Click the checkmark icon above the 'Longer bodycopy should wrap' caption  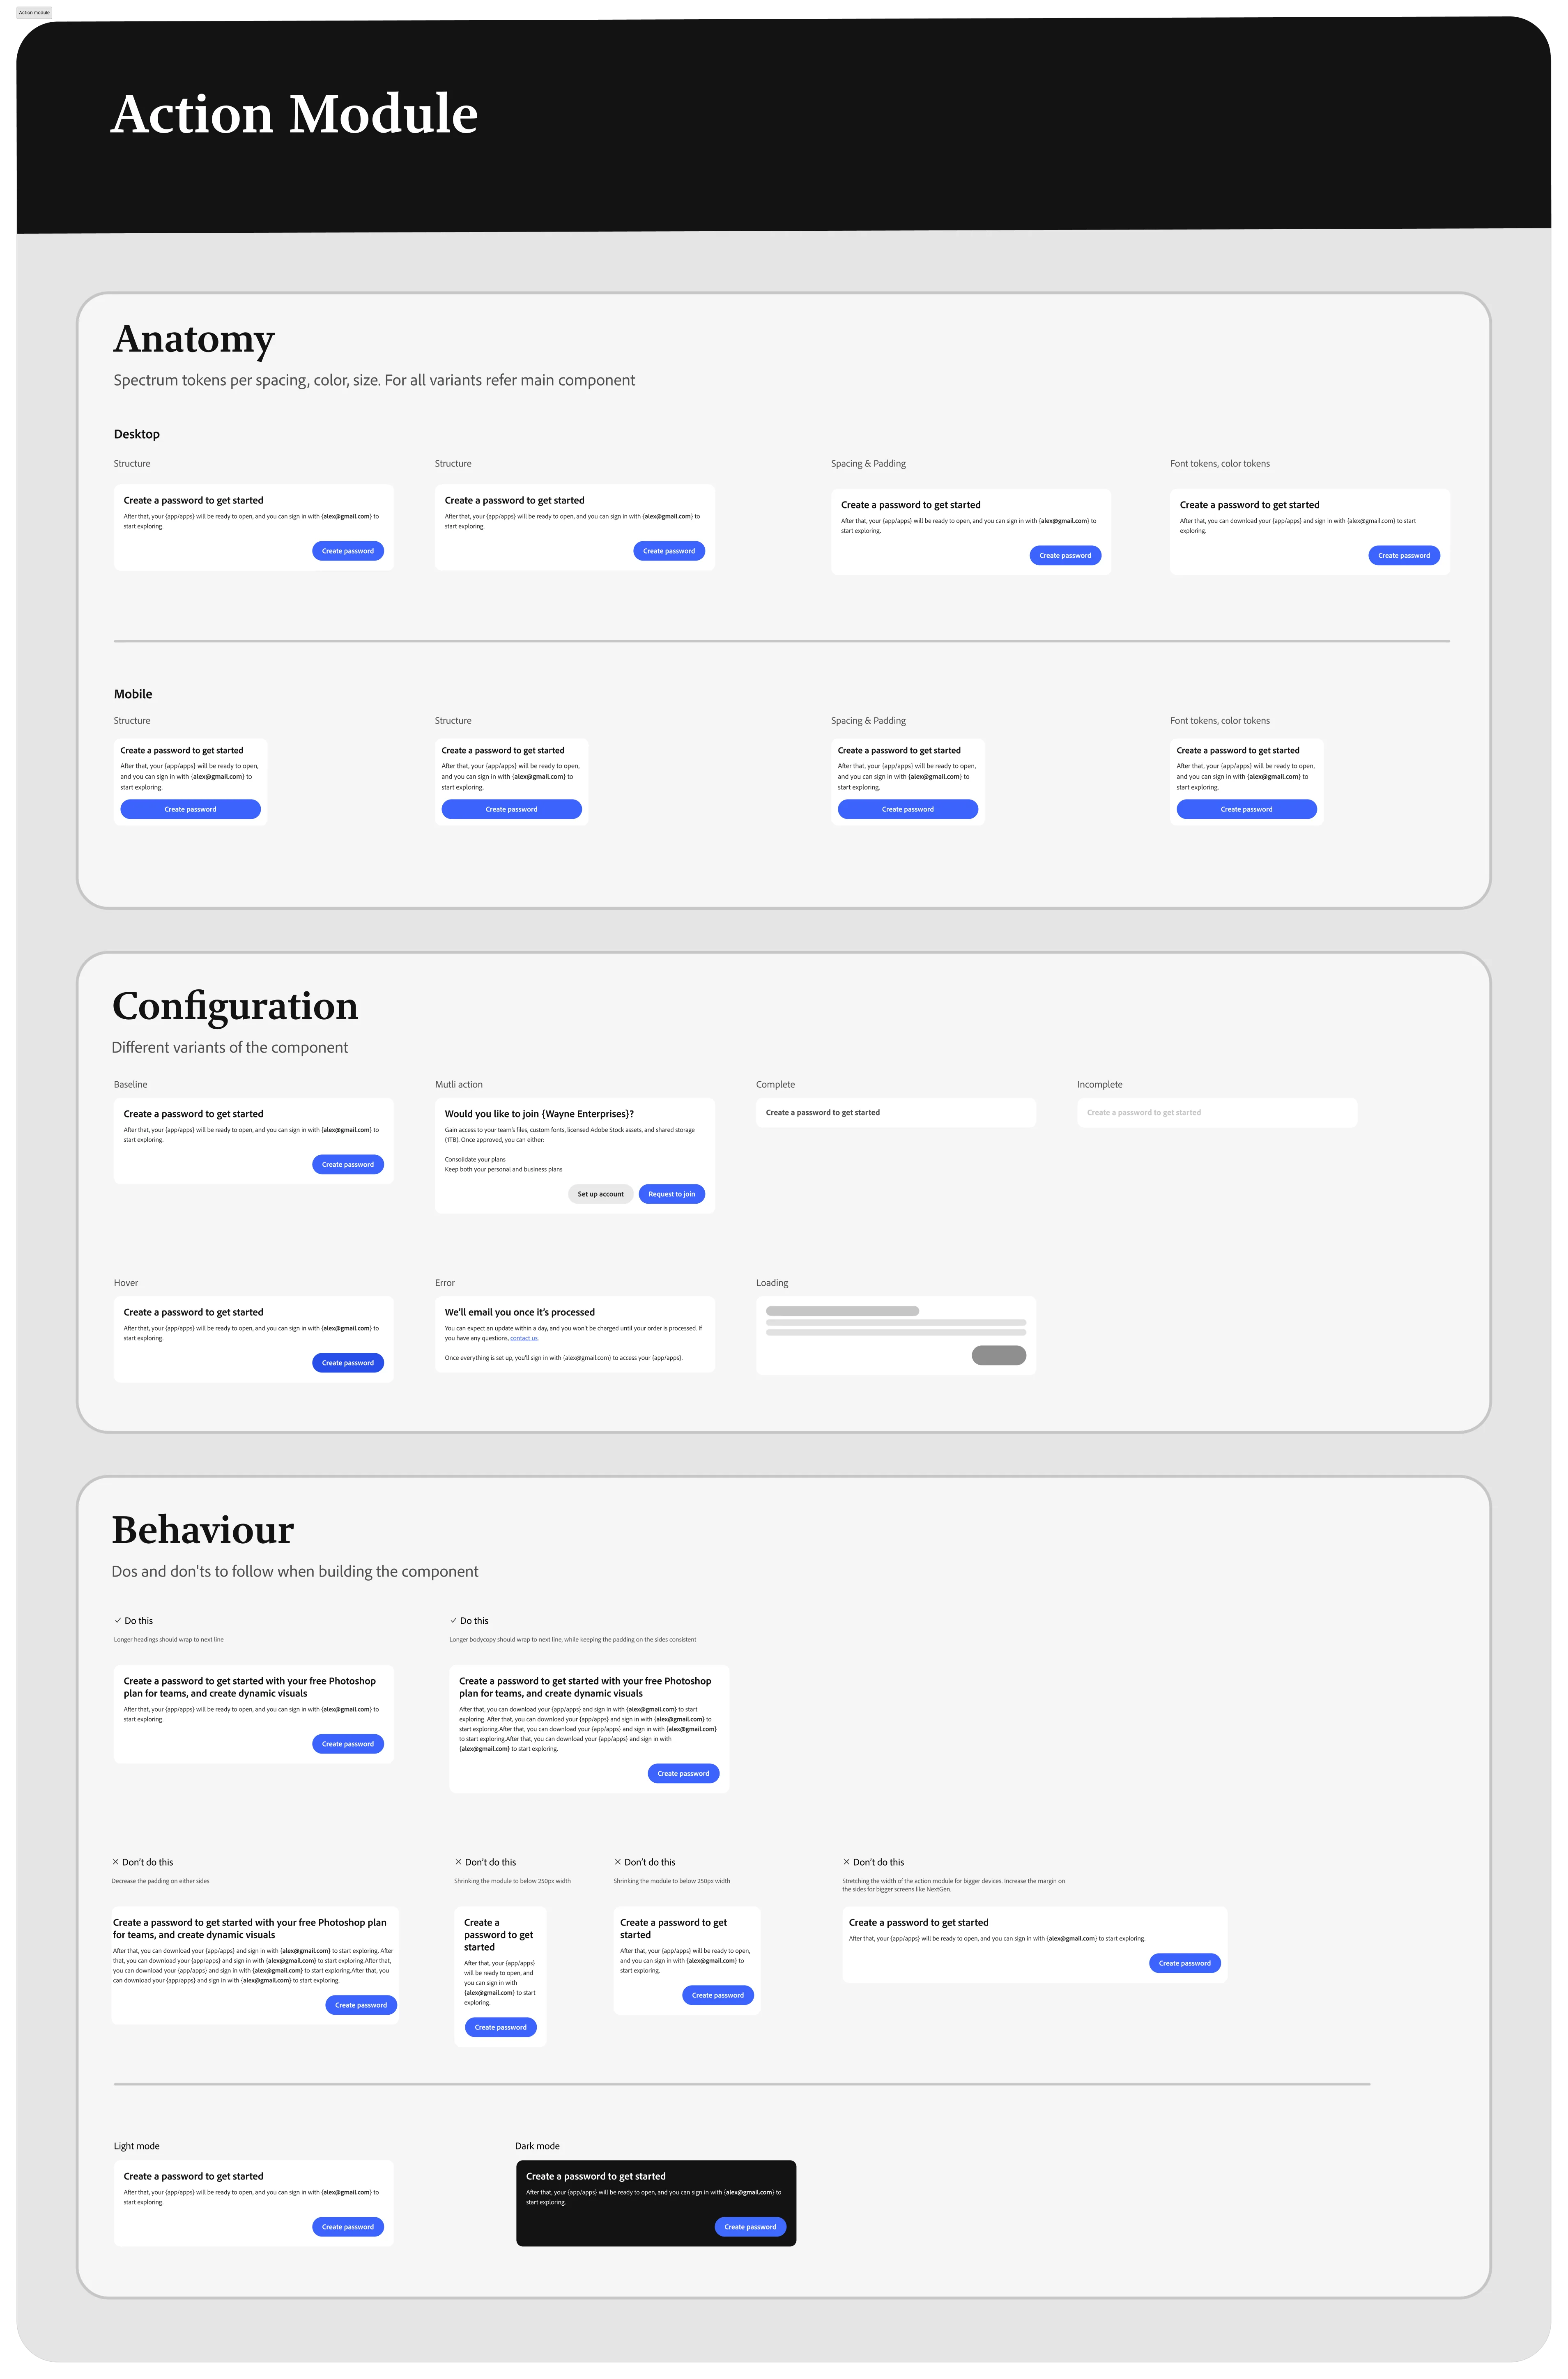tap(453, 1620)
